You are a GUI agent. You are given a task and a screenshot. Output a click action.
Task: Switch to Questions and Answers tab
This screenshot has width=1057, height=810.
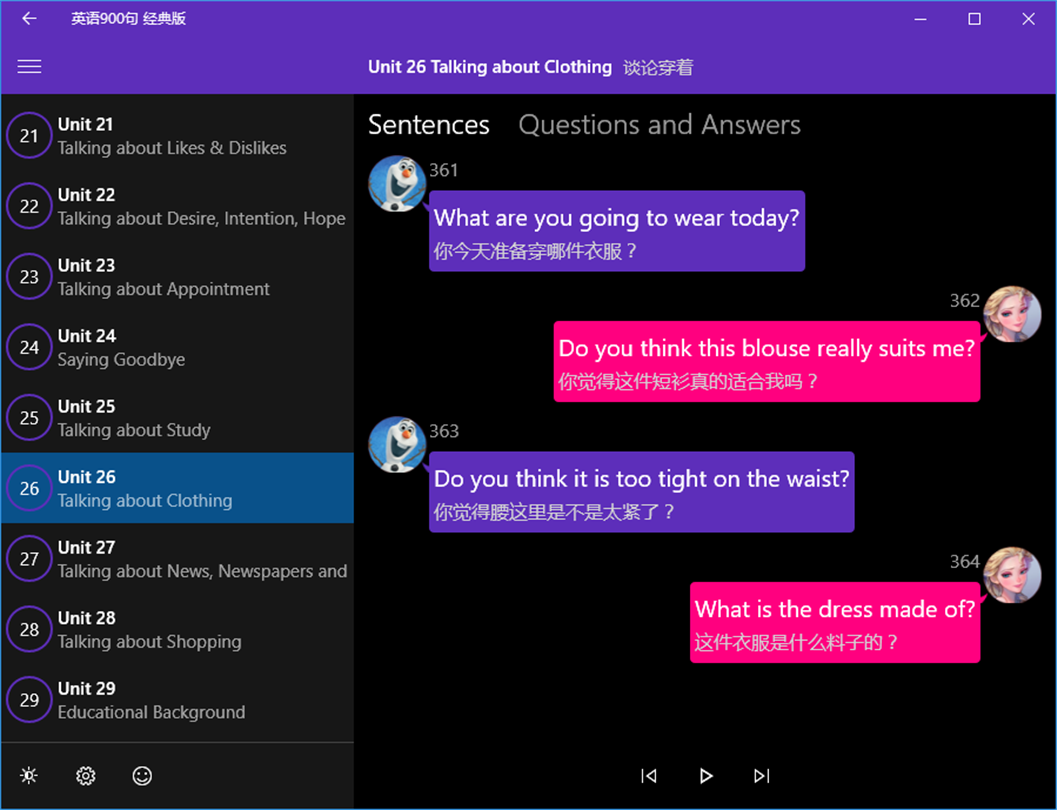point(659,125)
